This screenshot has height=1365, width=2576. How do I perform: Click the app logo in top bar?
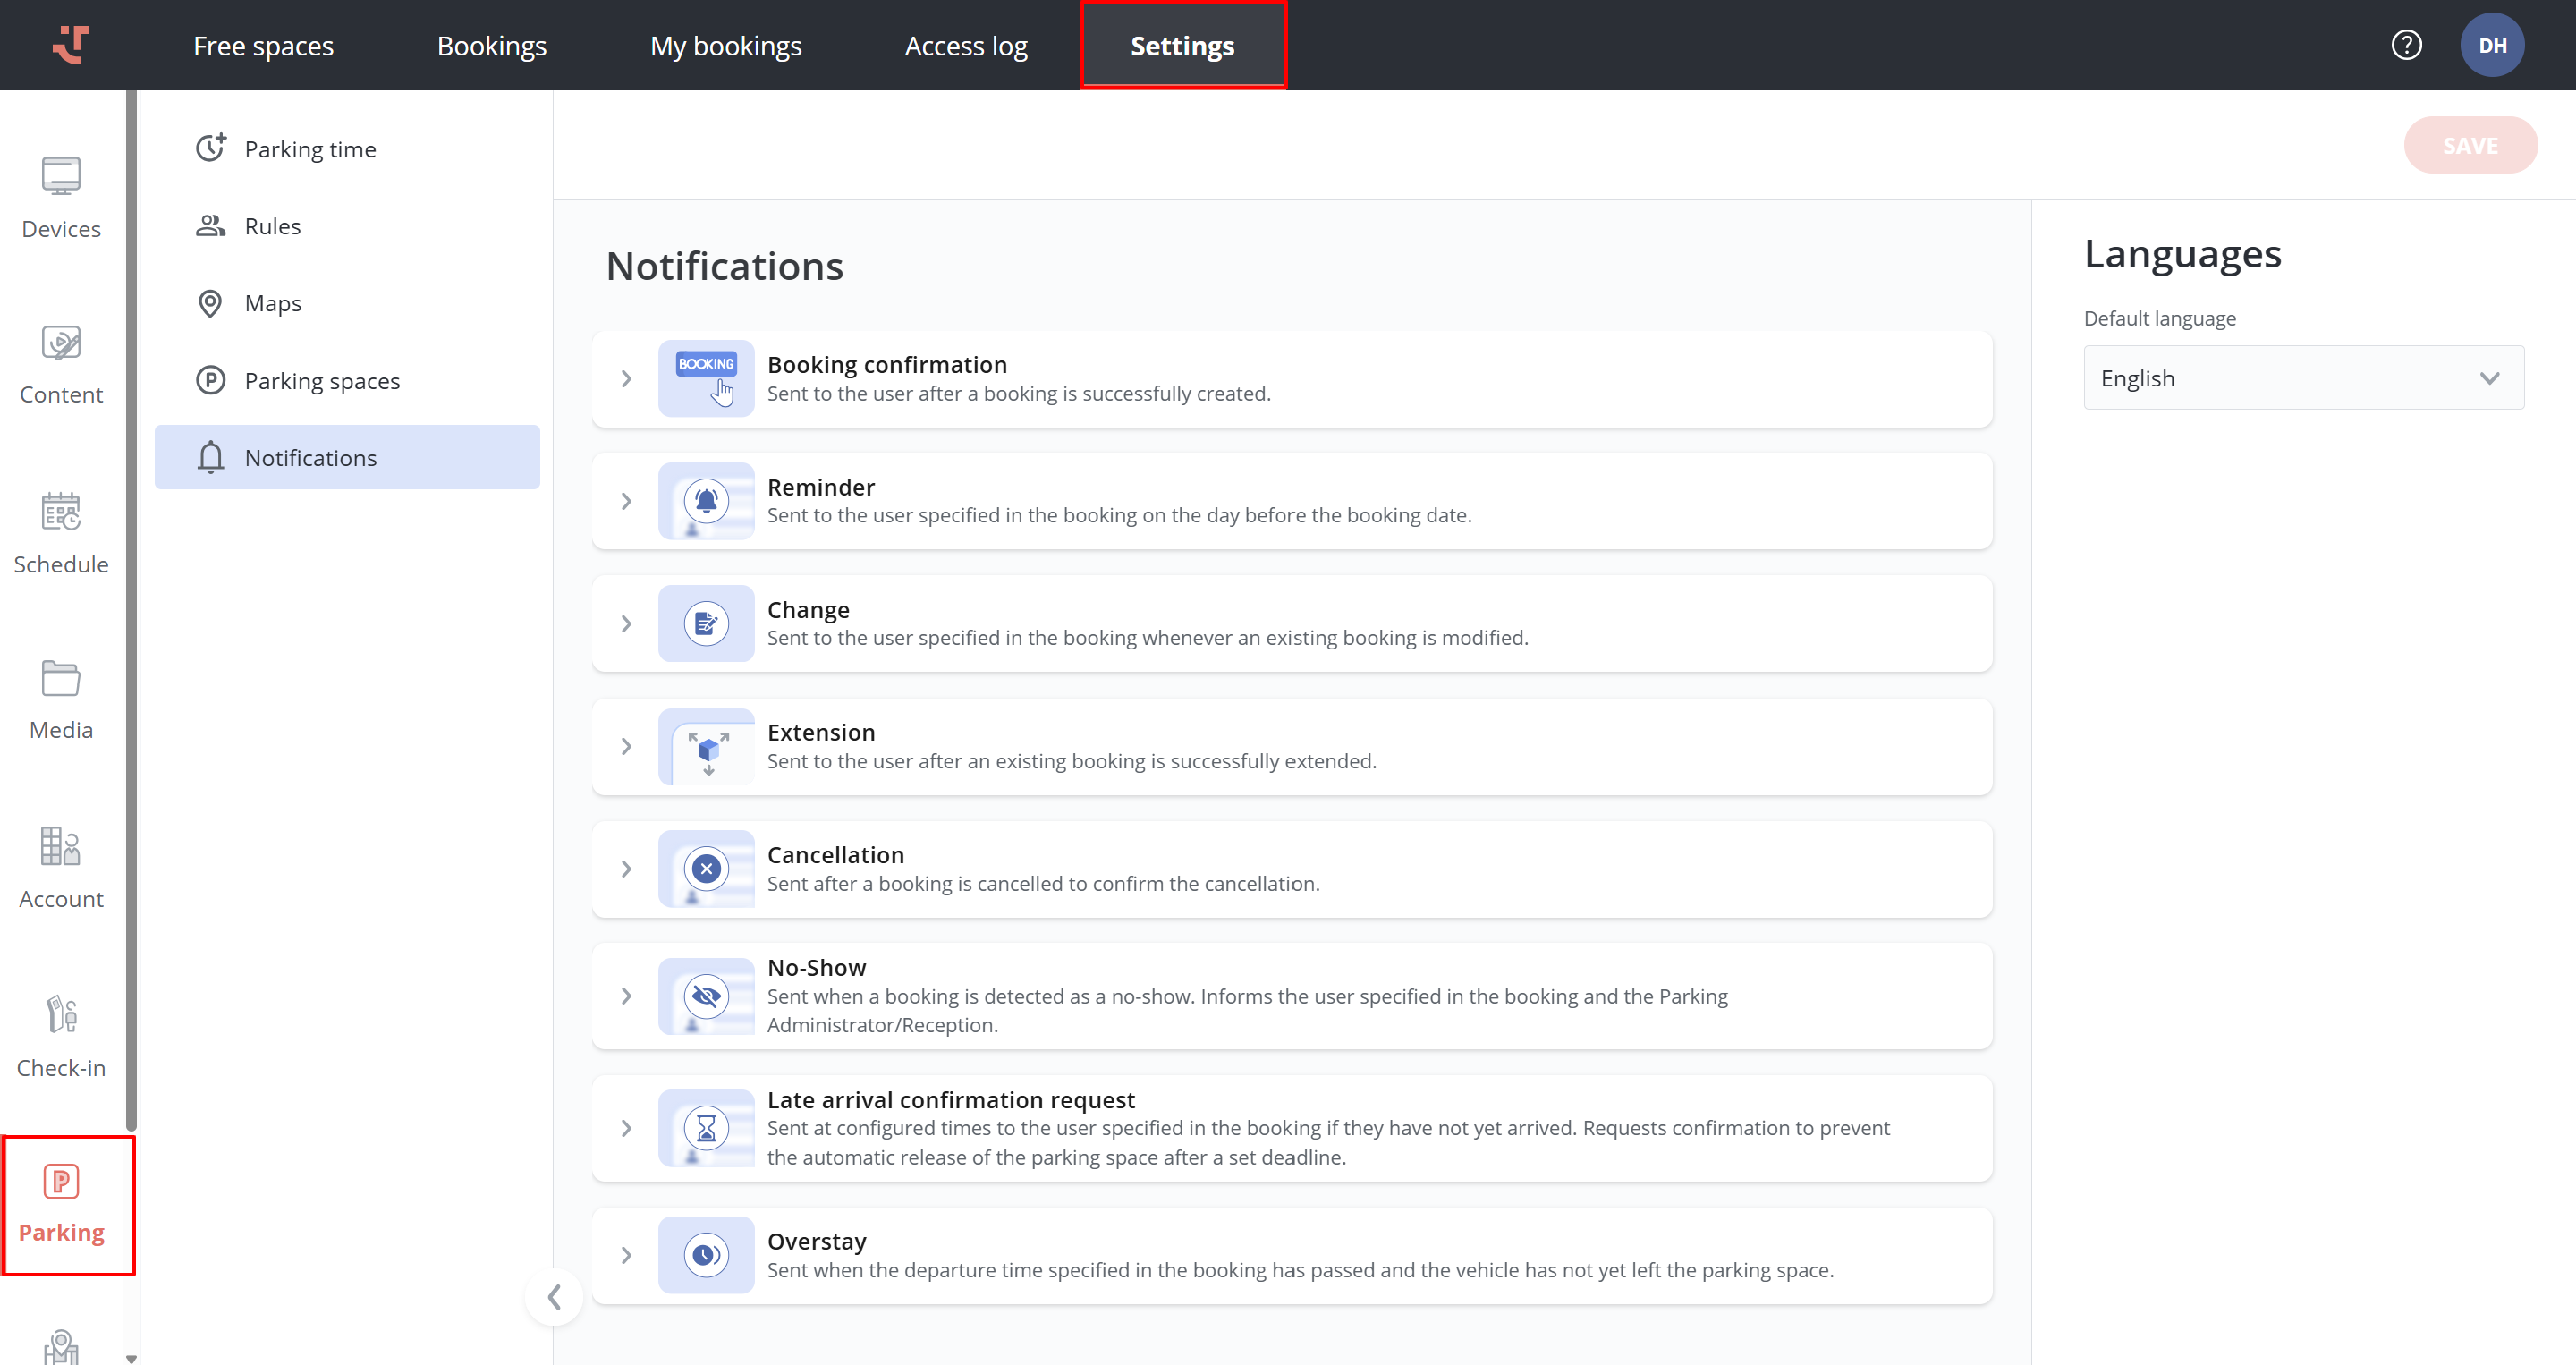click(70, 45)
